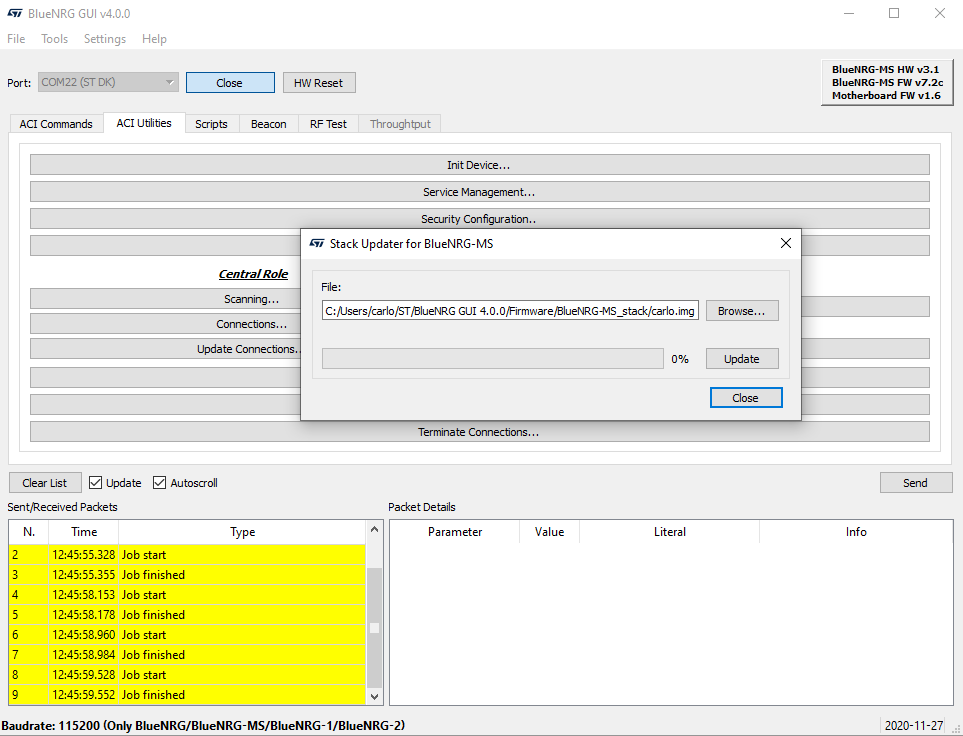This screenshot has height=736, width=963.
Task: Open the Settings menu
Action: click(104, 39)
